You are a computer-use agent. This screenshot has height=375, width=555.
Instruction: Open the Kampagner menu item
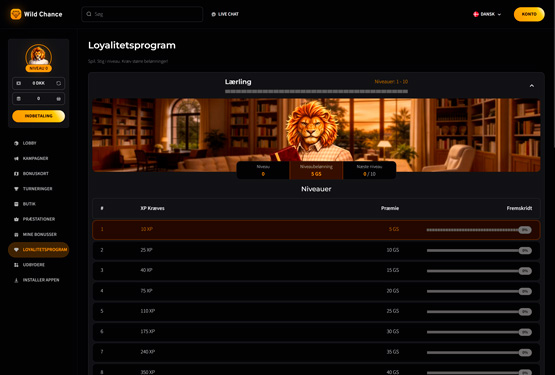[39, 158]
